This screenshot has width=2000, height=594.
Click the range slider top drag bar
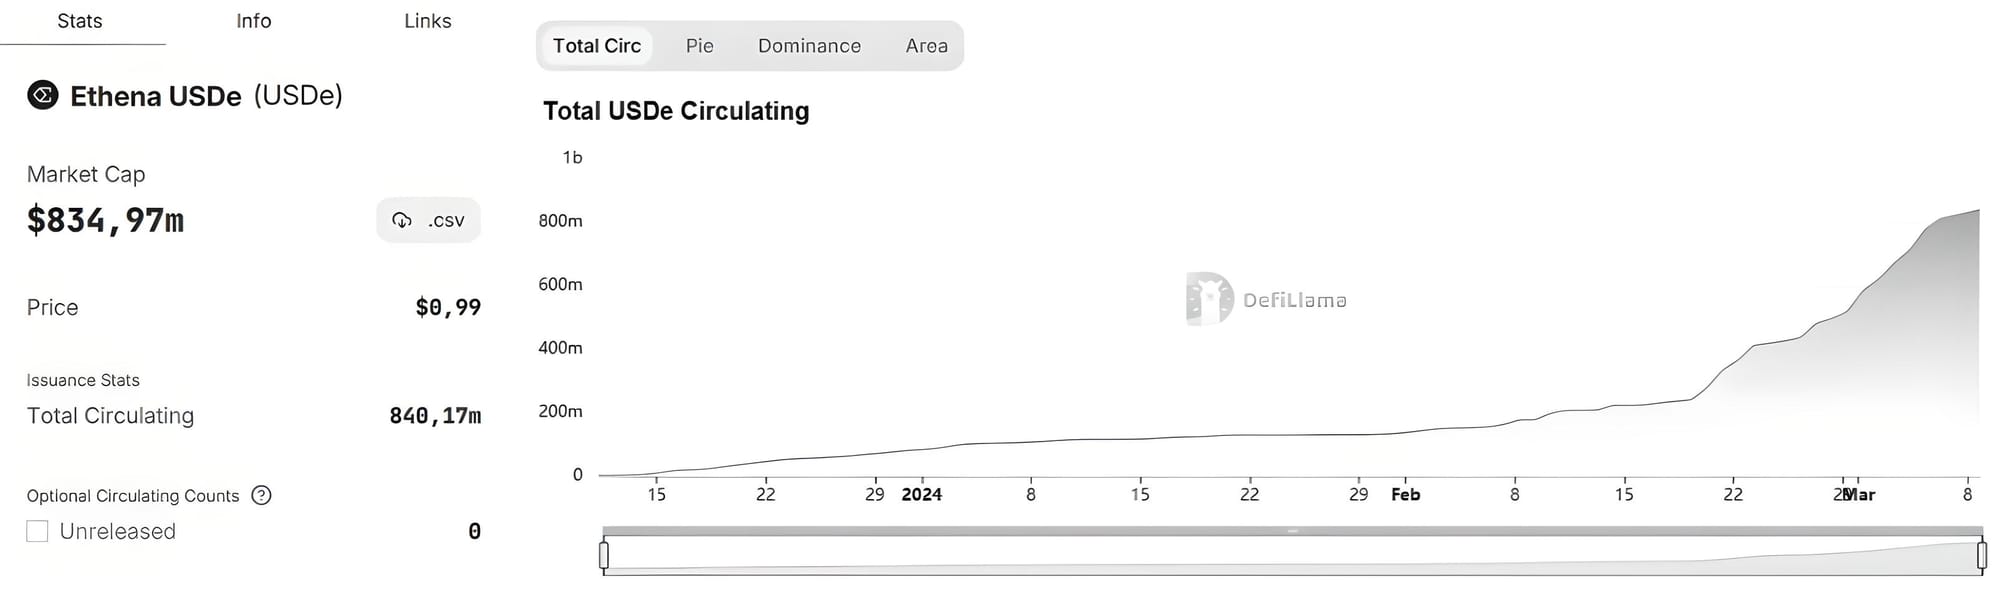(1293, 531)
